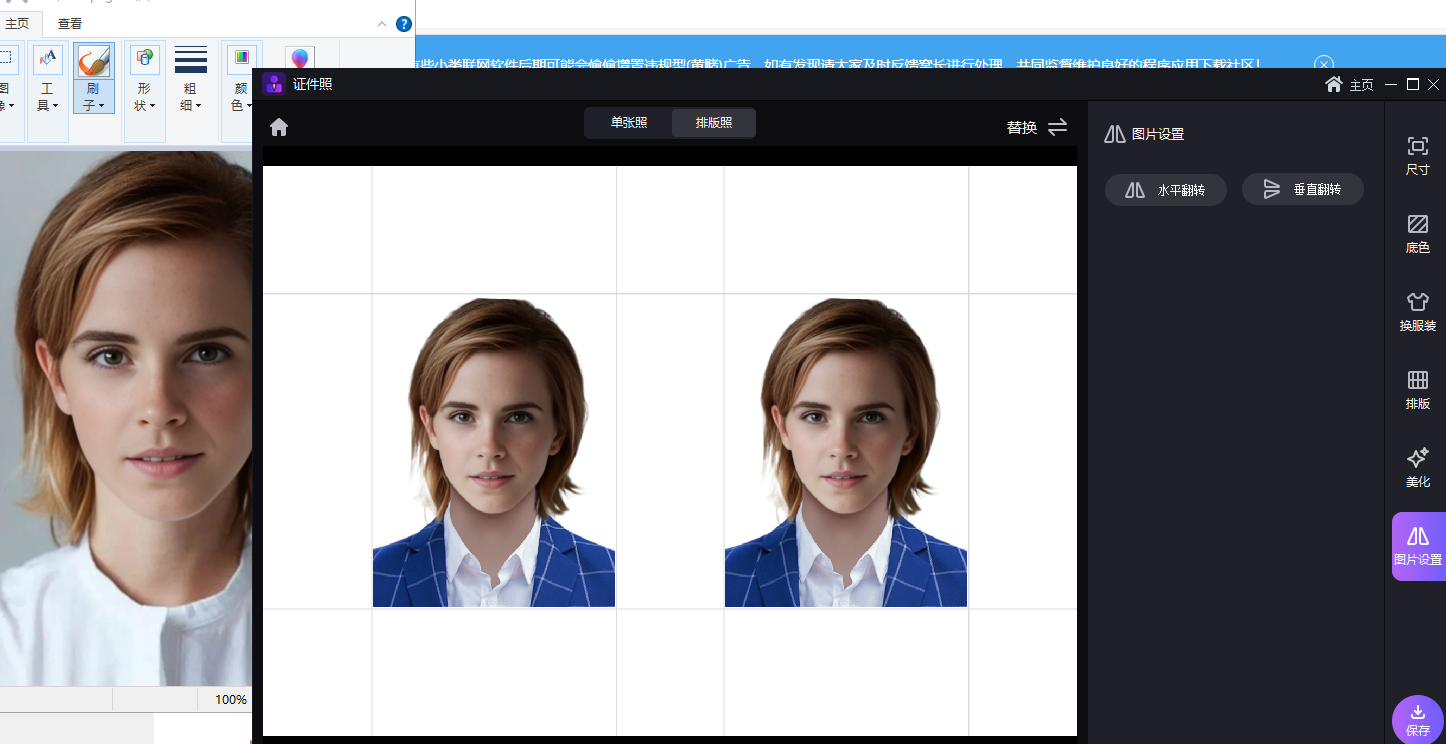Switch to 单张照 single photo mode
Image resolution: width=1446 pixels, height=744 pixels.
point(629,123)
